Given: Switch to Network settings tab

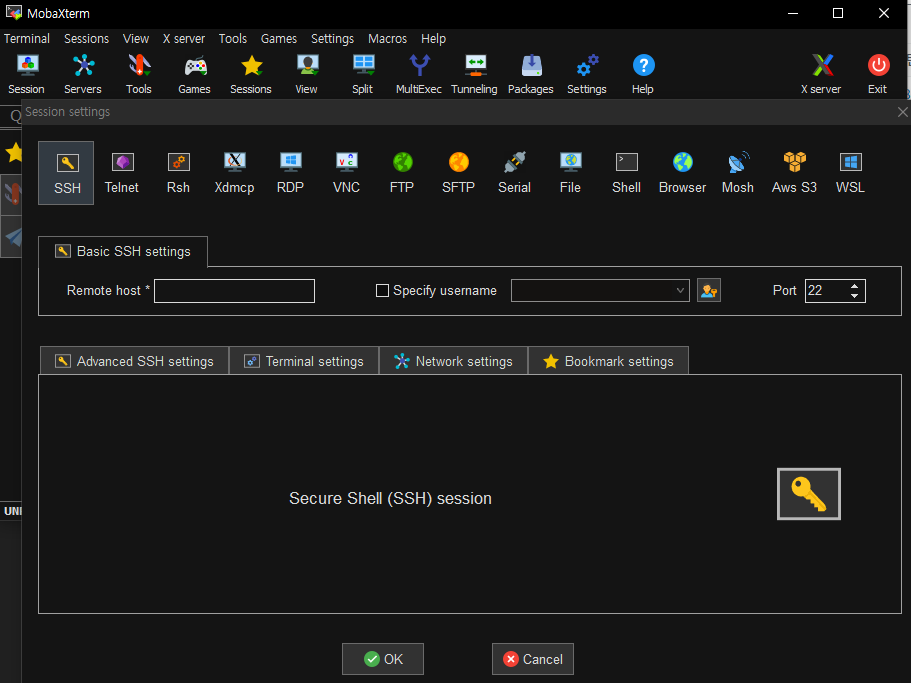Looking at the screenshot, I should click(453, 361).
